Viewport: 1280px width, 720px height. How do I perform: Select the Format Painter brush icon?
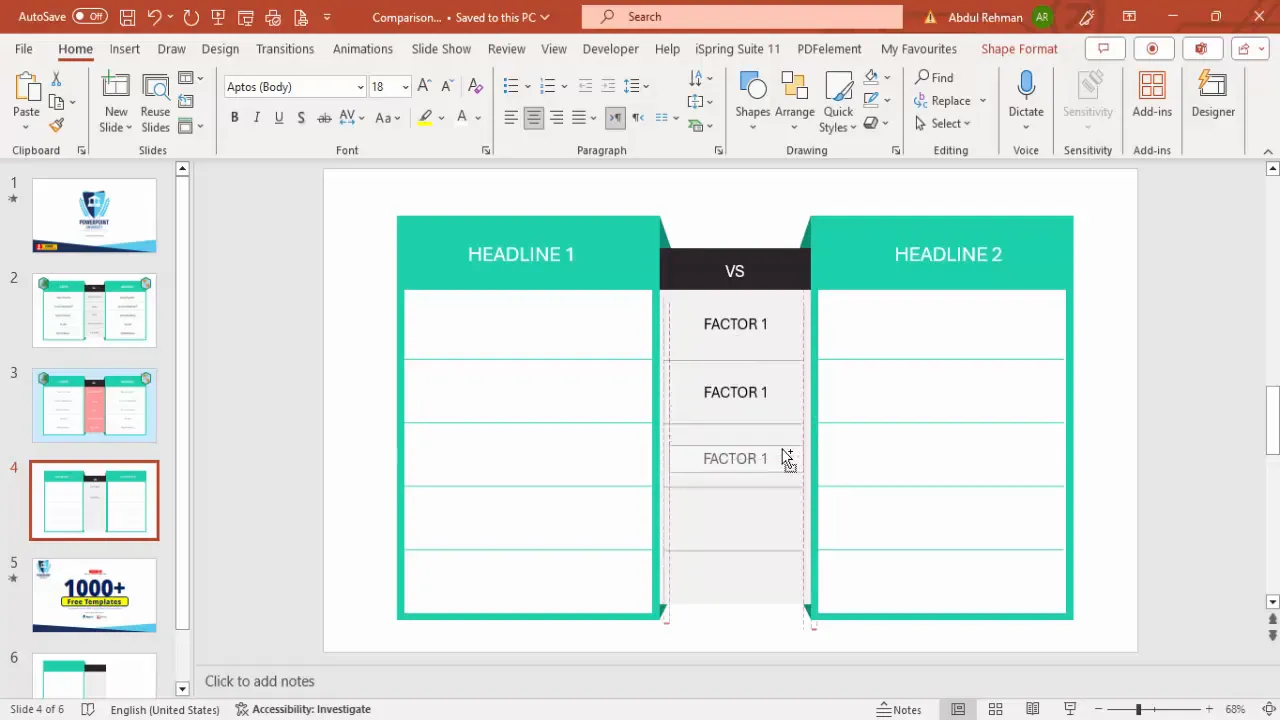click(x=56, y=125)
